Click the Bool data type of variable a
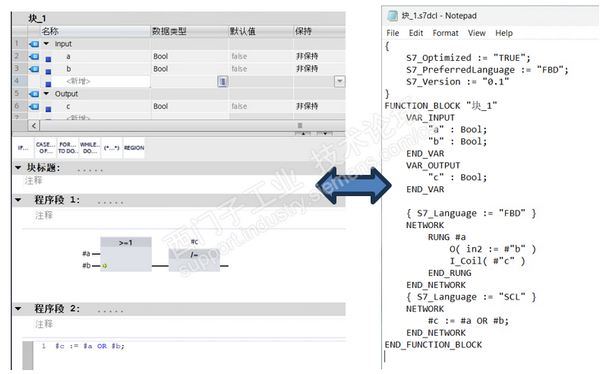The width and height of the screenshot is (600, 374). (x=161, y=57)
